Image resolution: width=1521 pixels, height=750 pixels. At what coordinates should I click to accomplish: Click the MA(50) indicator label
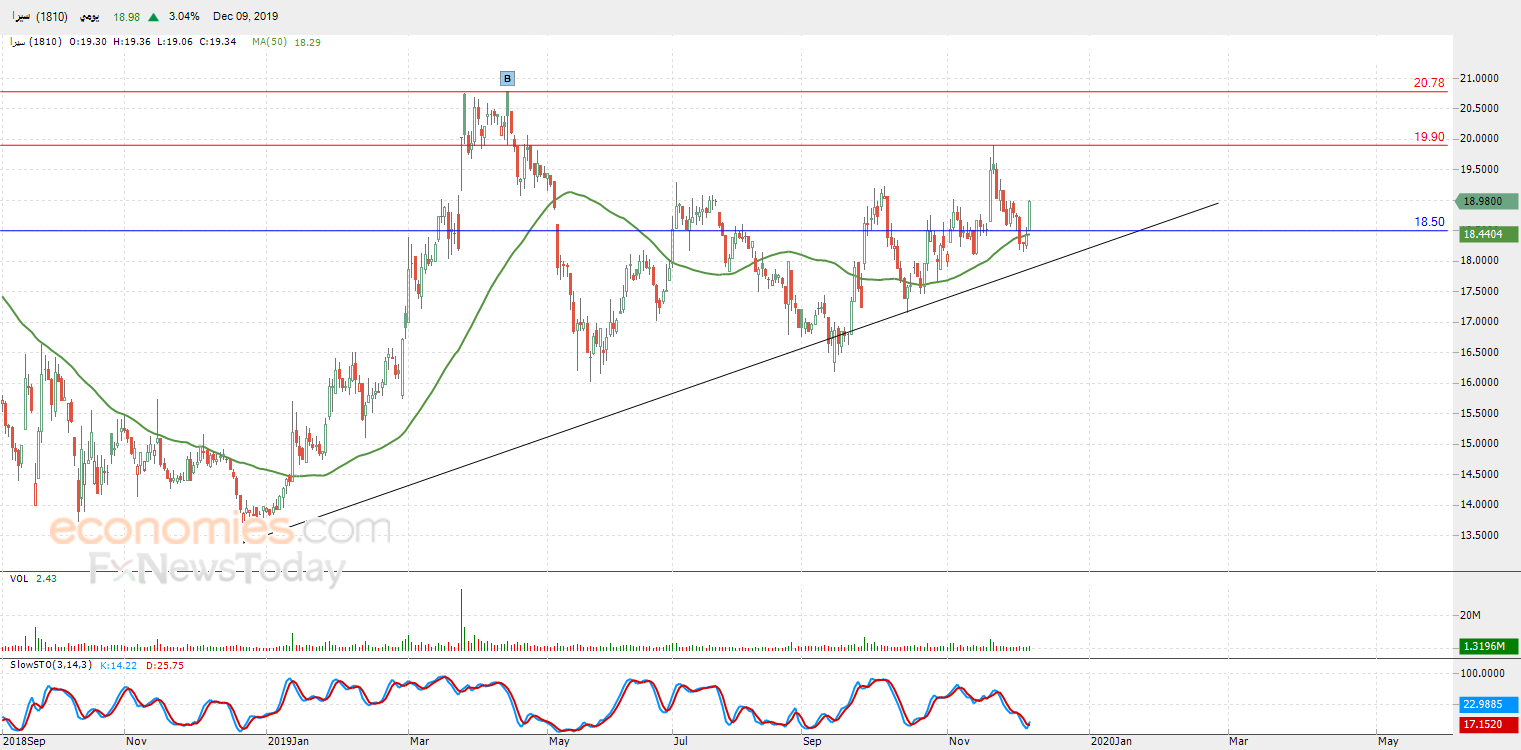click(270, 42)
